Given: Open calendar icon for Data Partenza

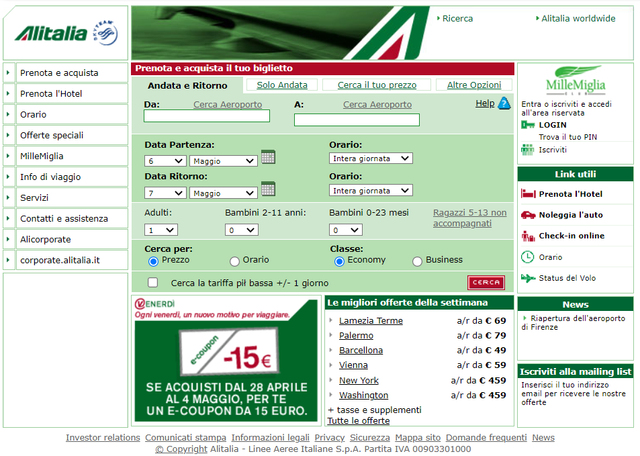Looking at the screenshot, I should coord(268,157).
